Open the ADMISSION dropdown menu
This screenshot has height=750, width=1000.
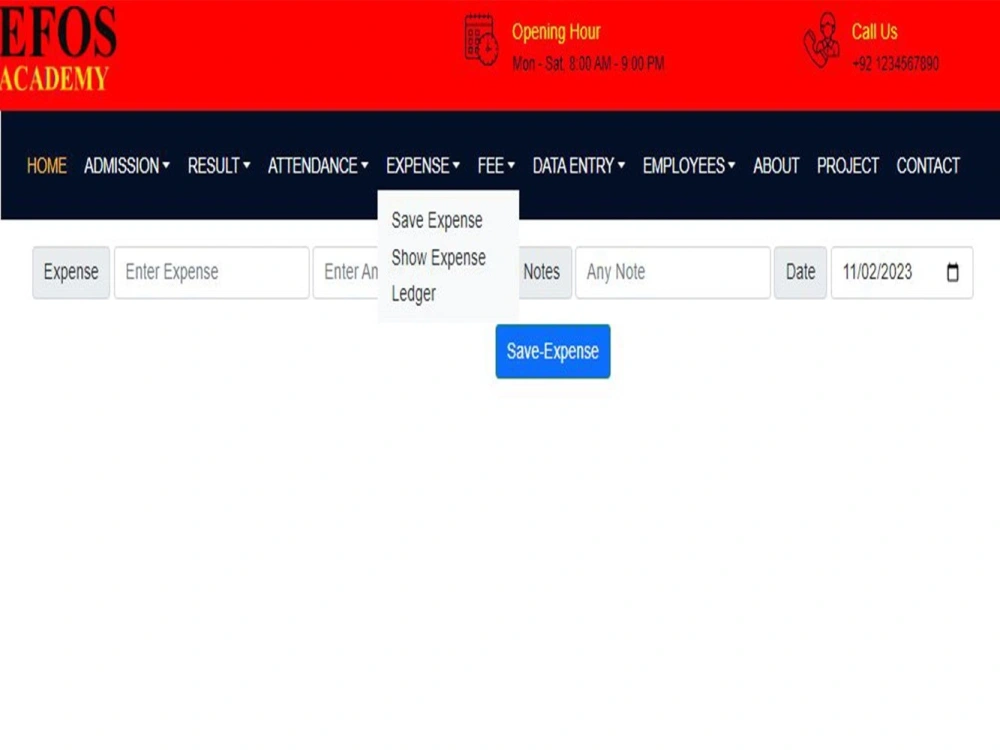pyautogui.click(x=127, y=166)
